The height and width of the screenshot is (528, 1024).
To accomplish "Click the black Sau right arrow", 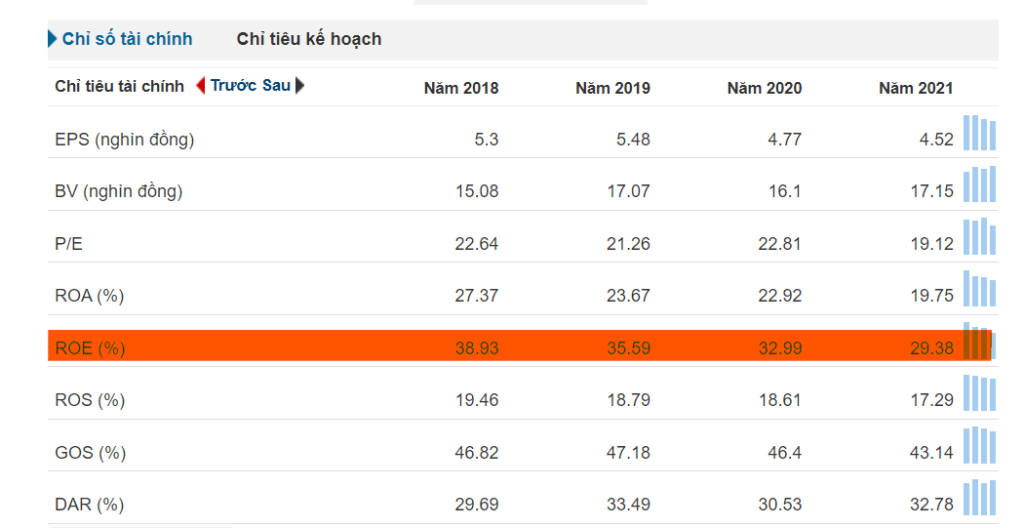I will 300,86.
